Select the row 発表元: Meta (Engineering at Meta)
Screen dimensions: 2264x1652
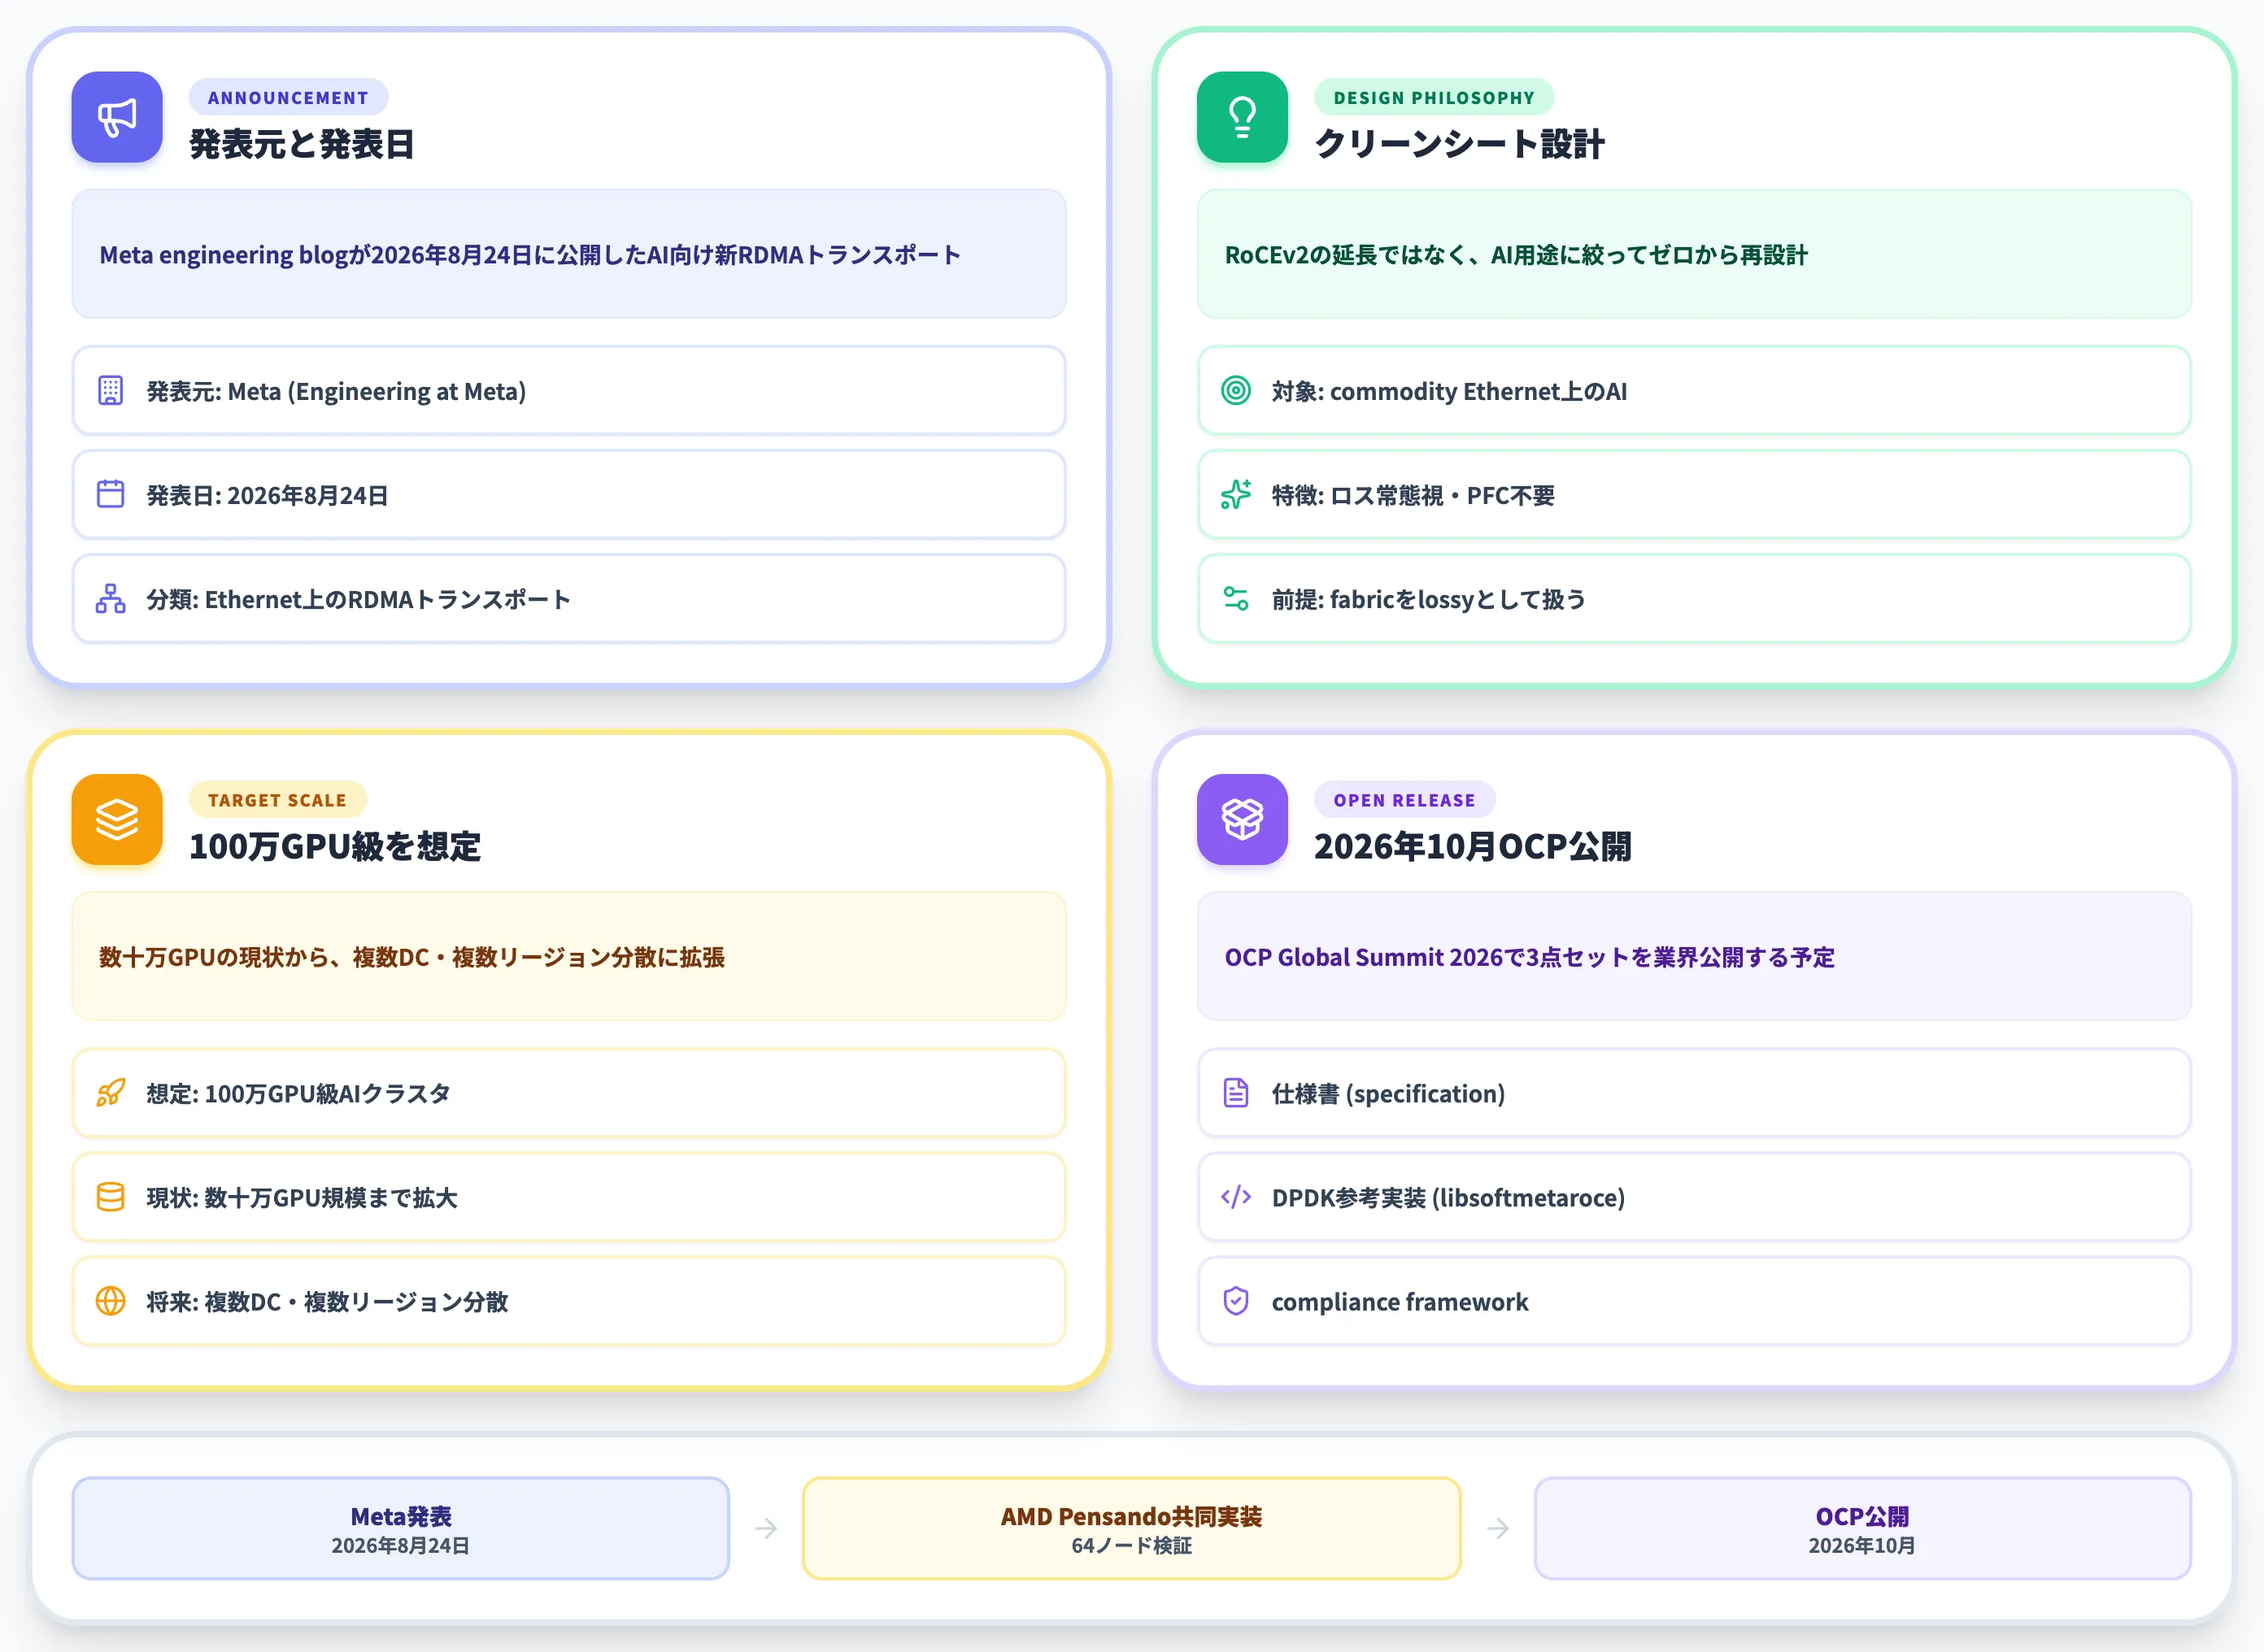(569, 391)
